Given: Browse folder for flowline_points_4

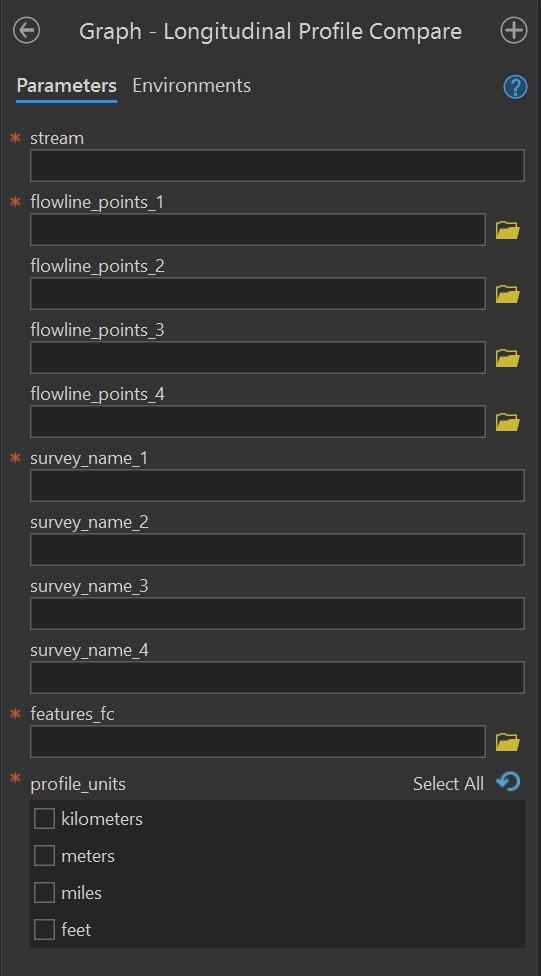Looking at the screenshot, I should click(x=507, y=422).
